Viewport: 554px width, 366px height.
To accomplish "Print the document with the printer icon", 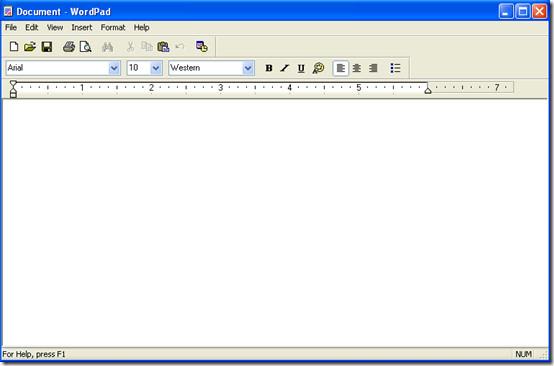I will click(69, 47).
